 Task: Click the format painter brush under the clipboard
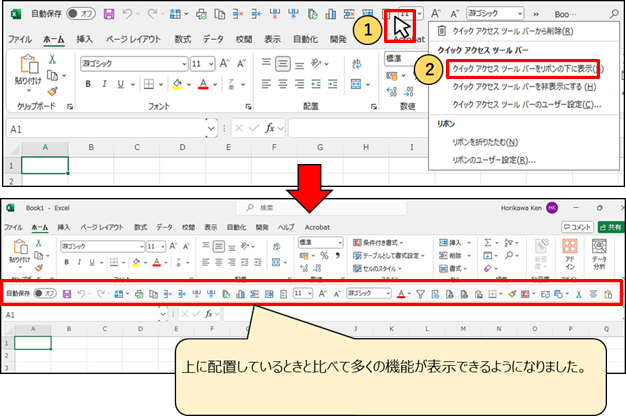pyautogui.click(x=52, y=92)
